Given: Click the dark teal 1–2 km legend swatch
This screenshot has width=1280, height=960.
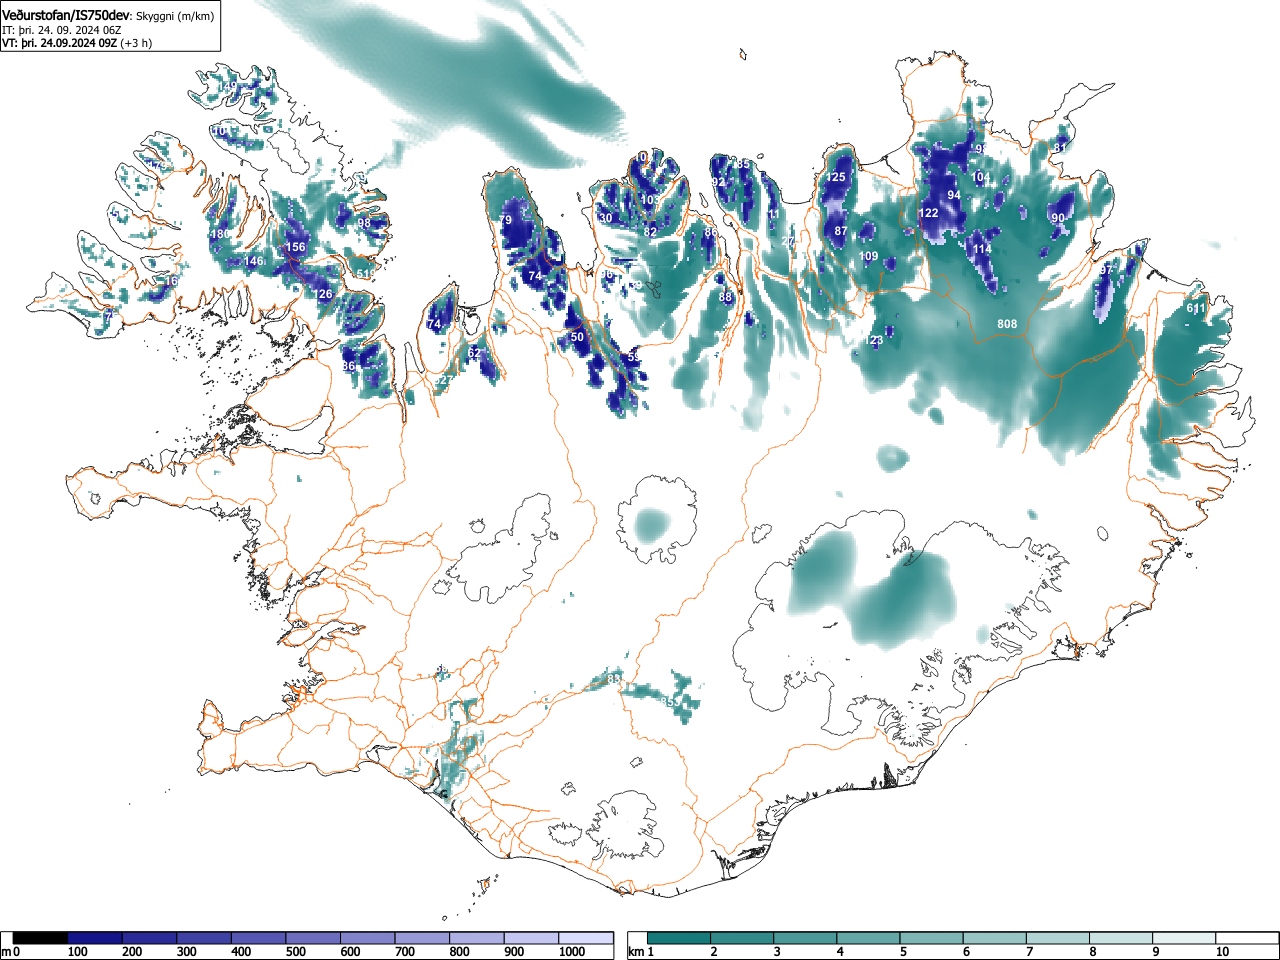Looking at the screenshot, I should tap(679, 938).
